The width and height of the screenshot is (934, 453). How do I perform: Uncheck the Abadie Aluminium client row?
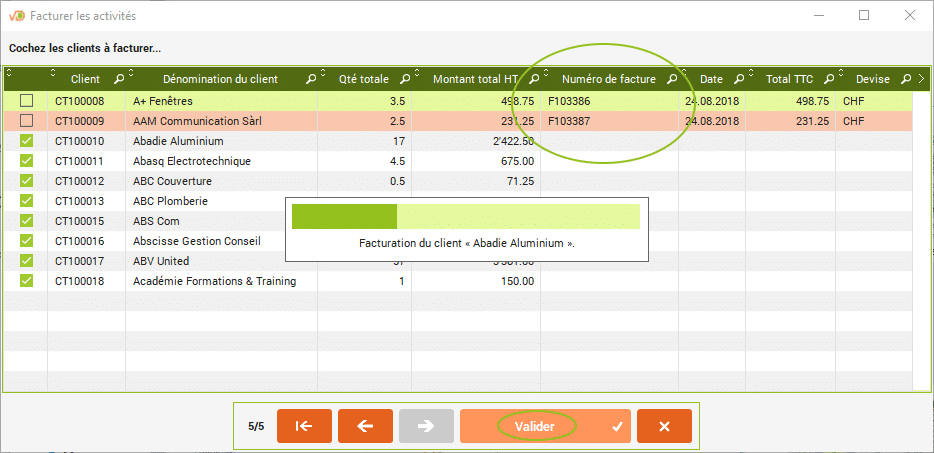[x=26, y=141]
